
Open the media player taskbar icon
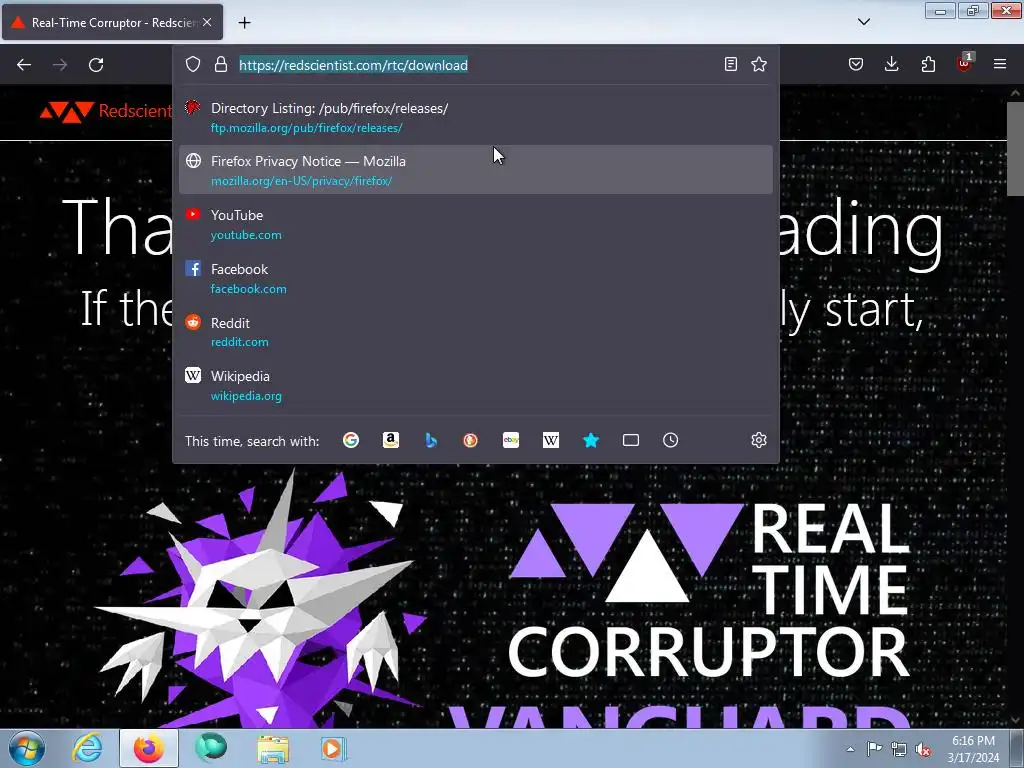pyautogui.click(x=333, y=749)
